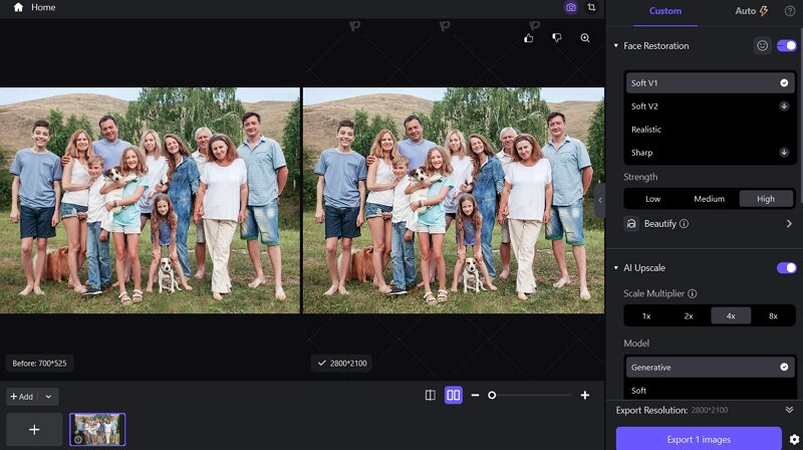Viewport: 803px width, 450px height.
Task: Select Soft V1 face model
Action: [710, 83]
